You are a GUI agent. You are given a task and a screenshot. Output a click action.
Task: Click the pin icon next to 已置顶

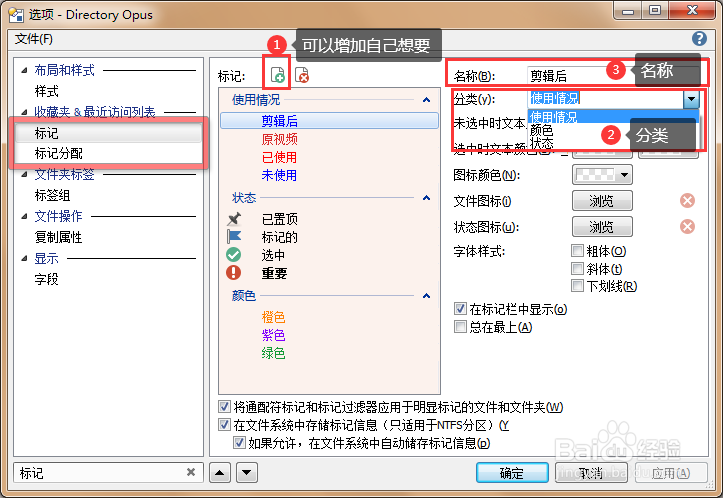click(234, 219)
